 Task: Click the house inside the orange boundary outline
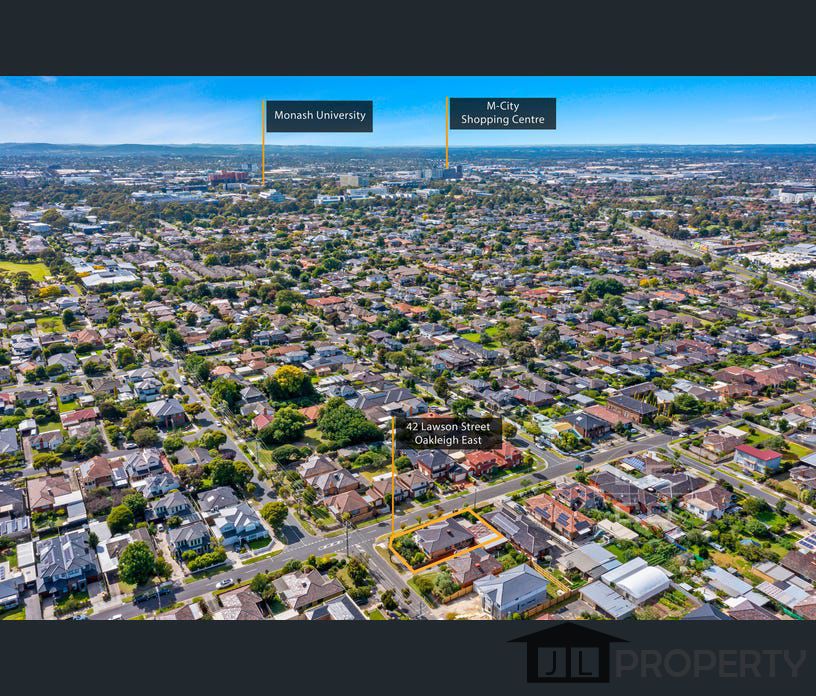click(x=443, y=538)
